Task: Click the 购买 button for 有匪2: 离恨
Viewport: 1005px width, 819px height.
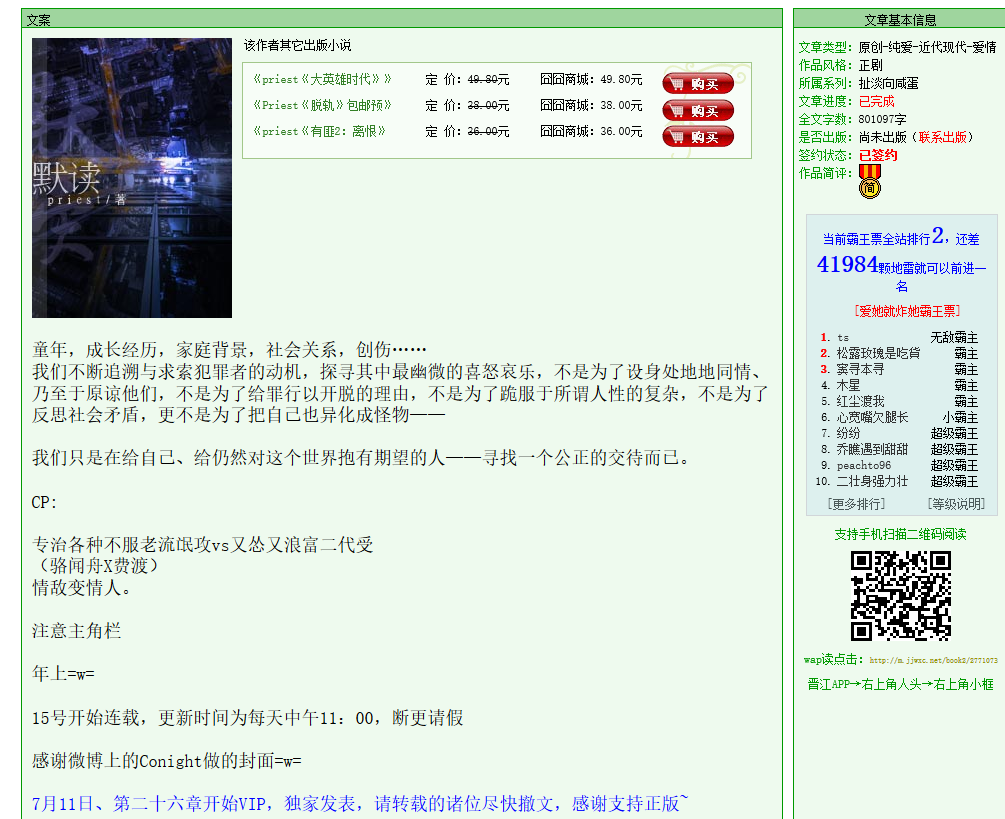Action: pos(698,136)
